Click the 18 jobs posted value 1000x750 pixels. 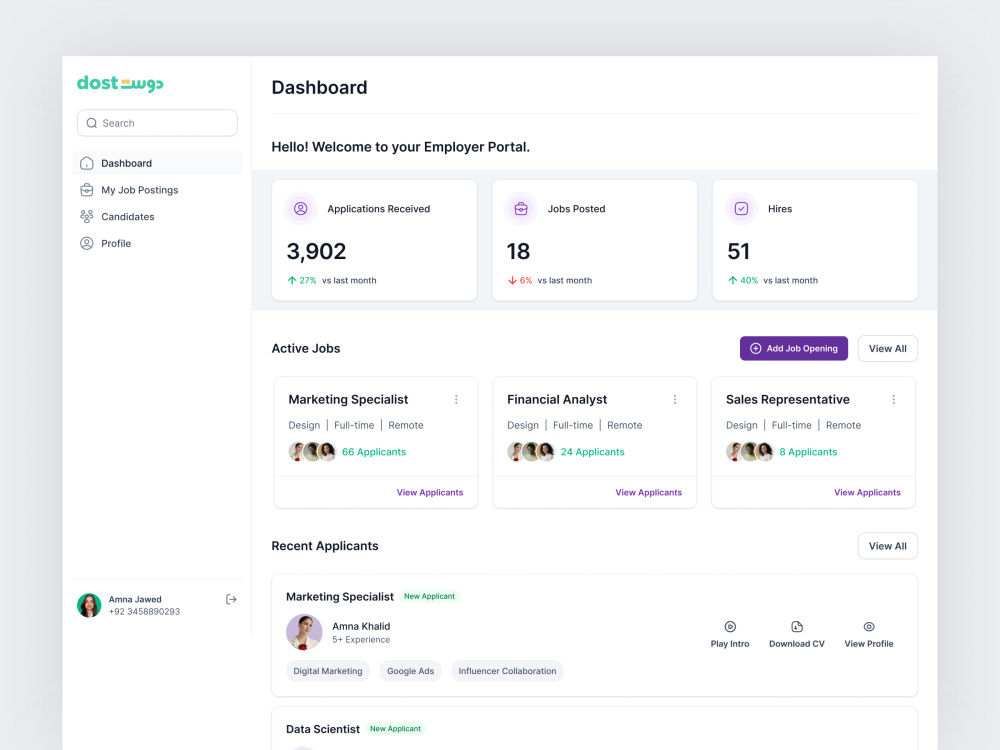point(518,251)
